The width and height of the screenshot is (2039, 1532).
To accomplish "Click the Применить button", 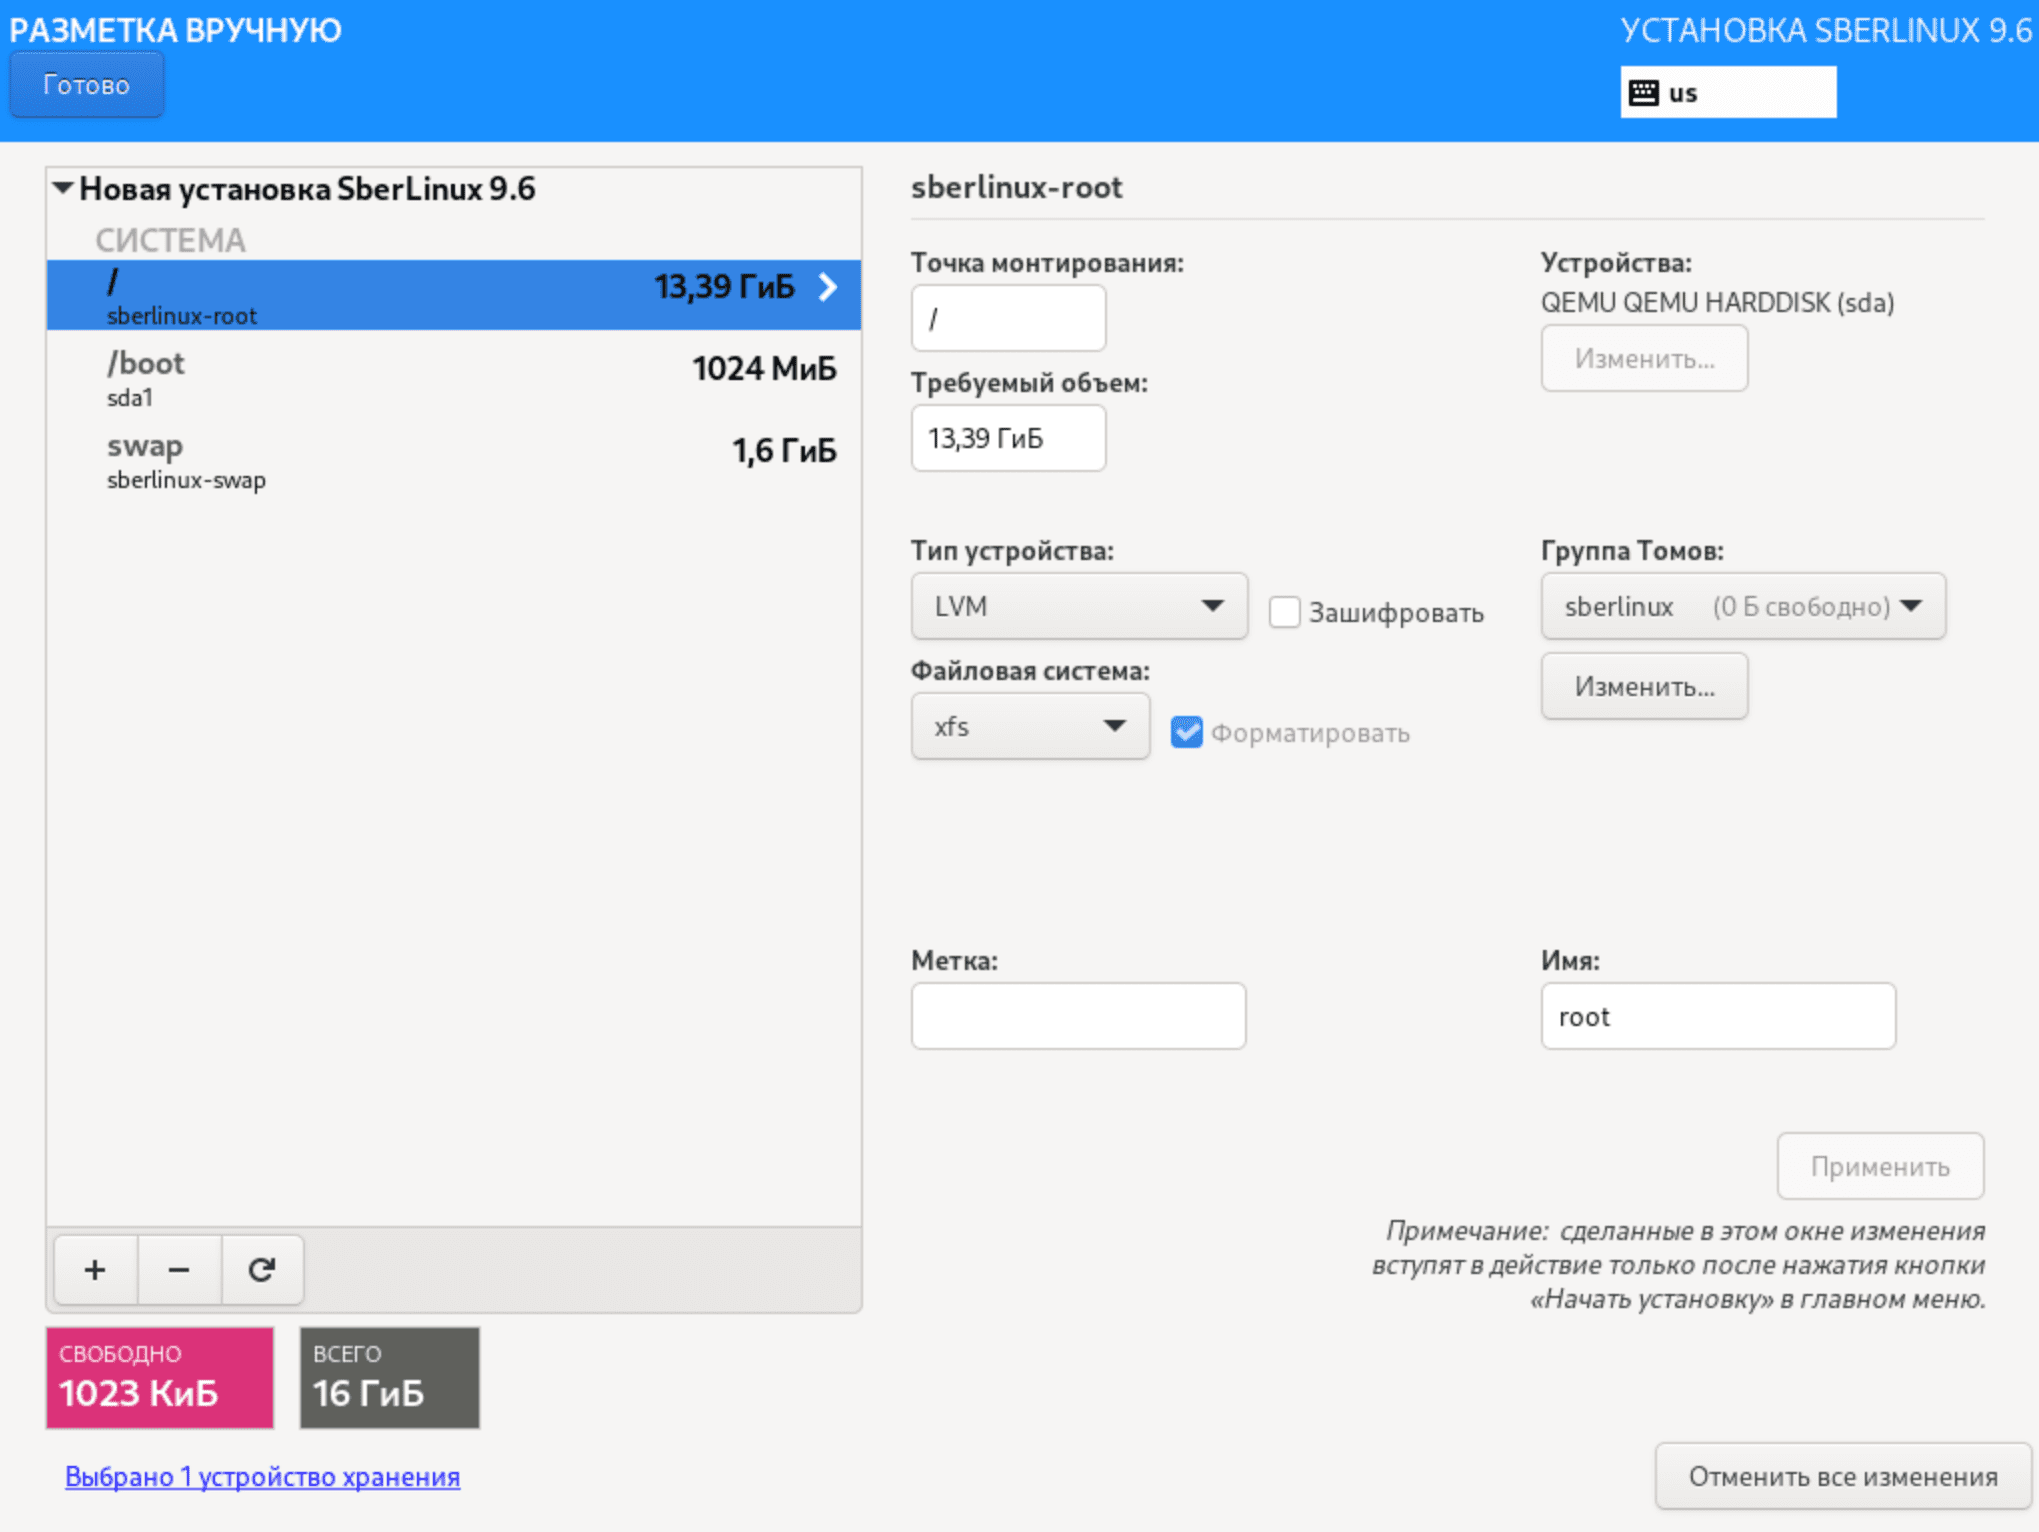I will click(x=1880, y=1166).
